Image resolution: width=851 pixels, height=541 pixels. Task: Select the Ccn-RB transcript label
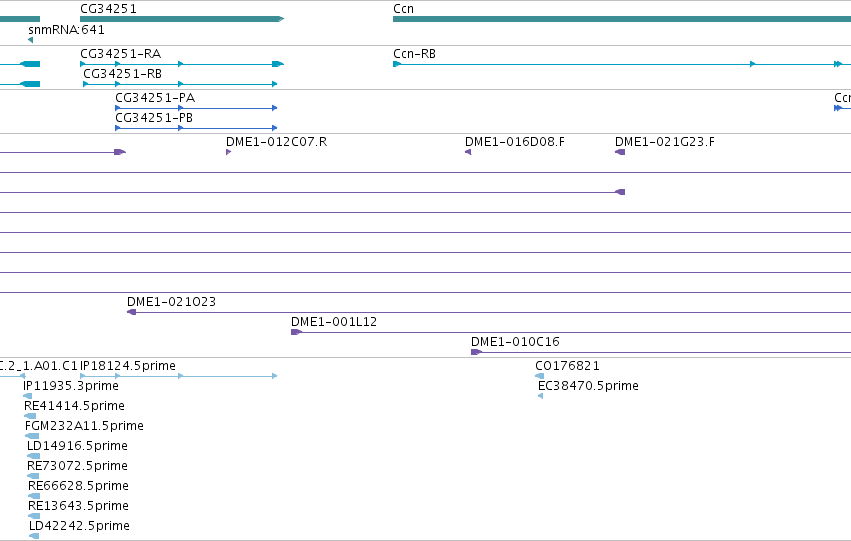pos(414,54)
